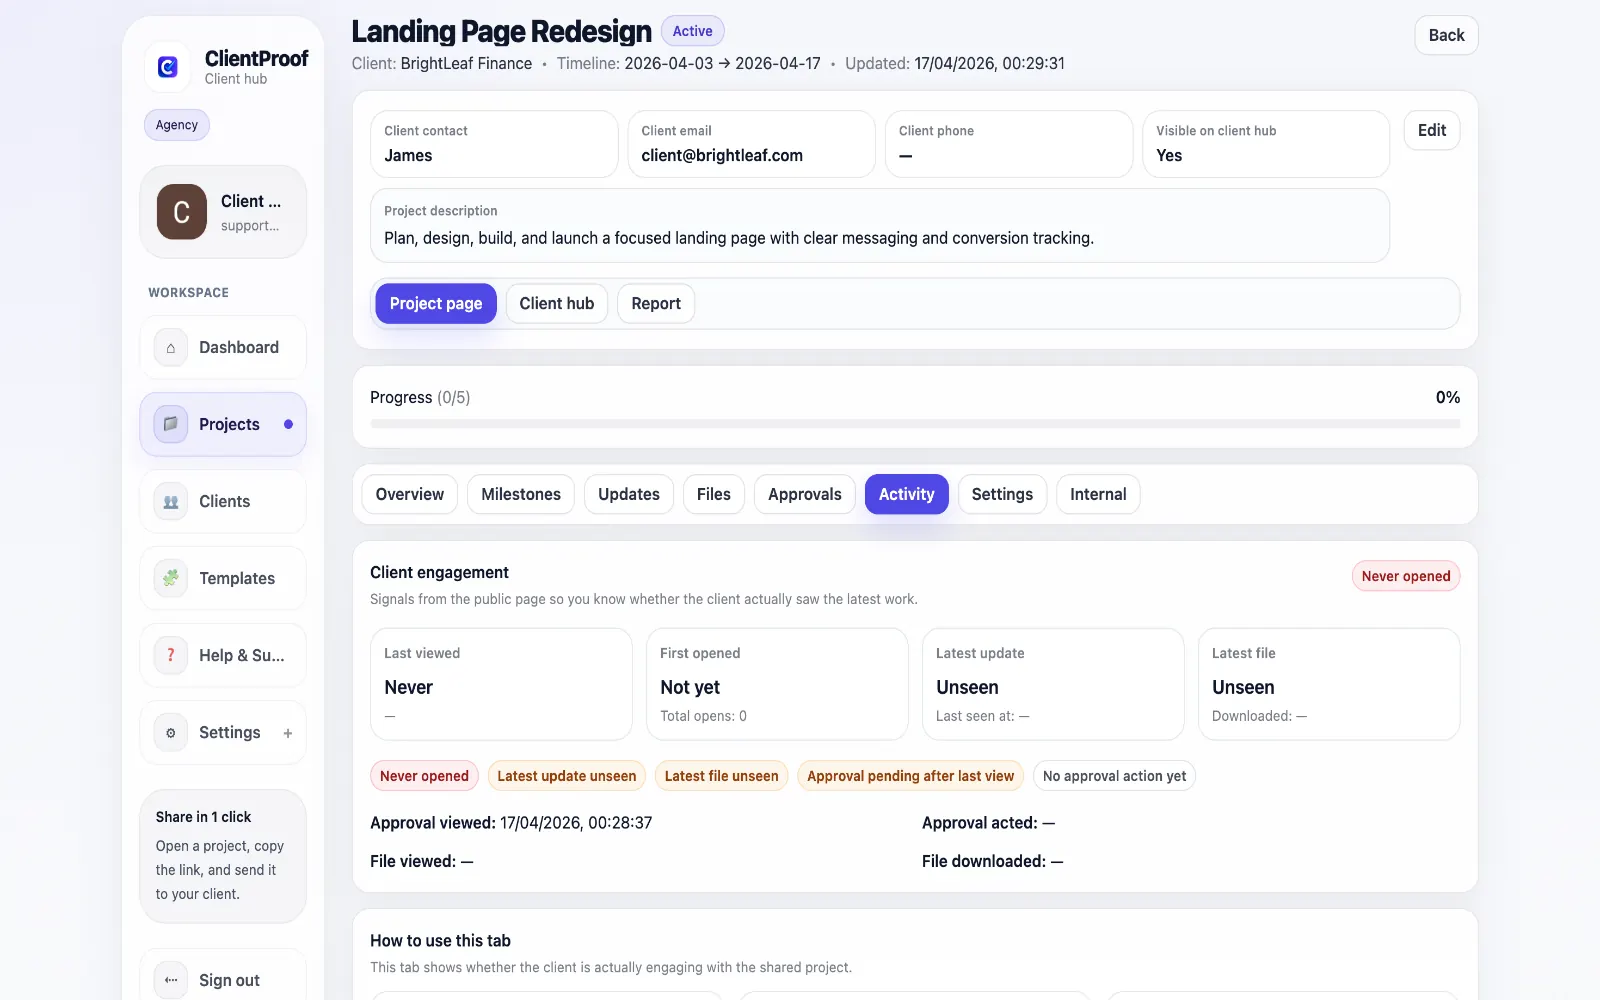1600x1000 pixels.
Task: Switch to the Milestones tab
Action: pos(521,494)
